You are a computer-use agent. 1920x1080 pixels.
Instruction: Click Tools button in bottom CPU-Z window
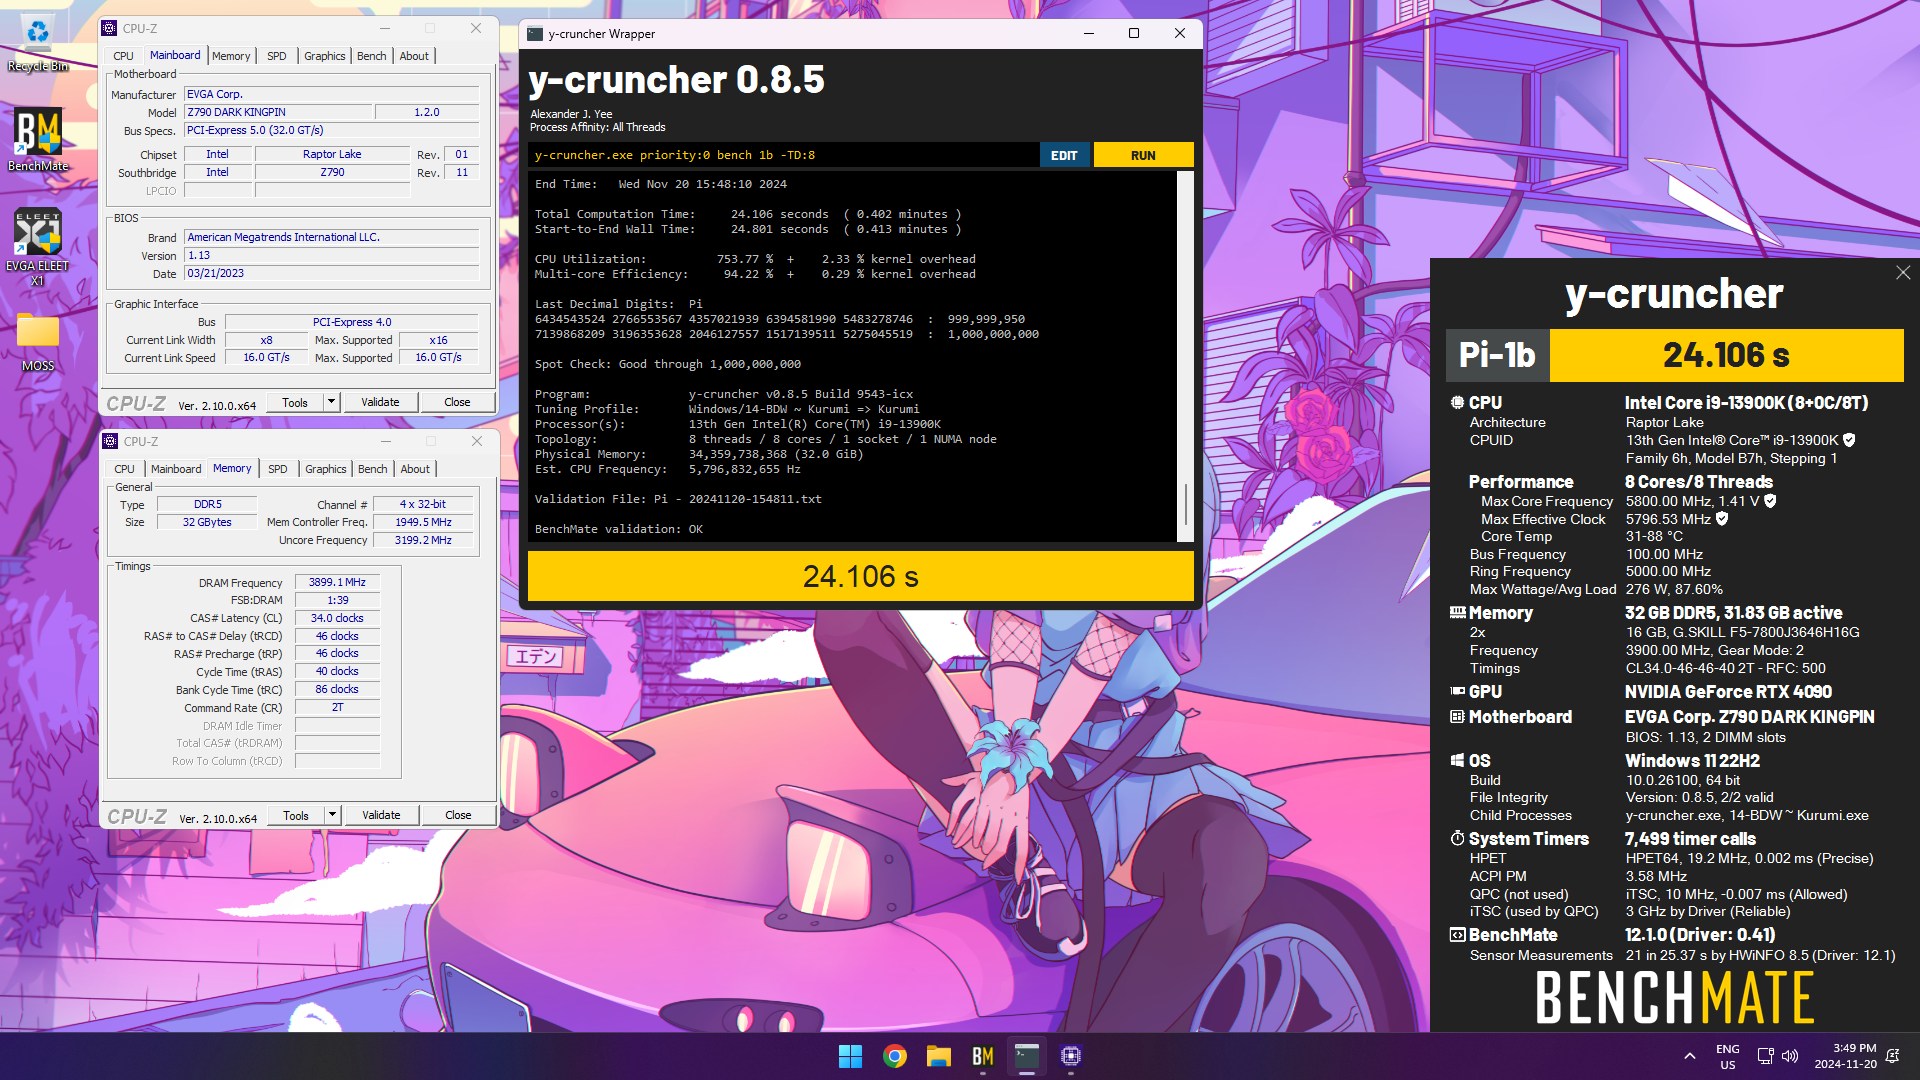click(296, 815)
